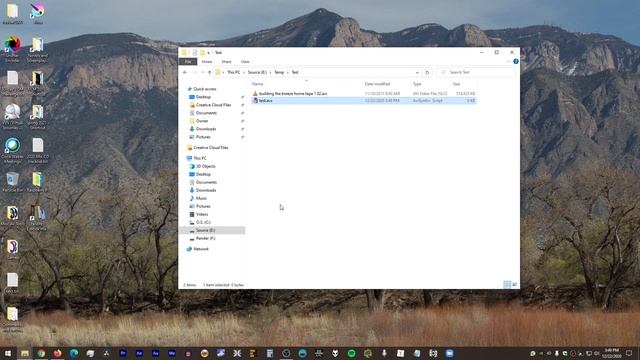Launch Premiere Pro from the taskbar
Screen dimensions: 640x360
[x=123, y=353]
